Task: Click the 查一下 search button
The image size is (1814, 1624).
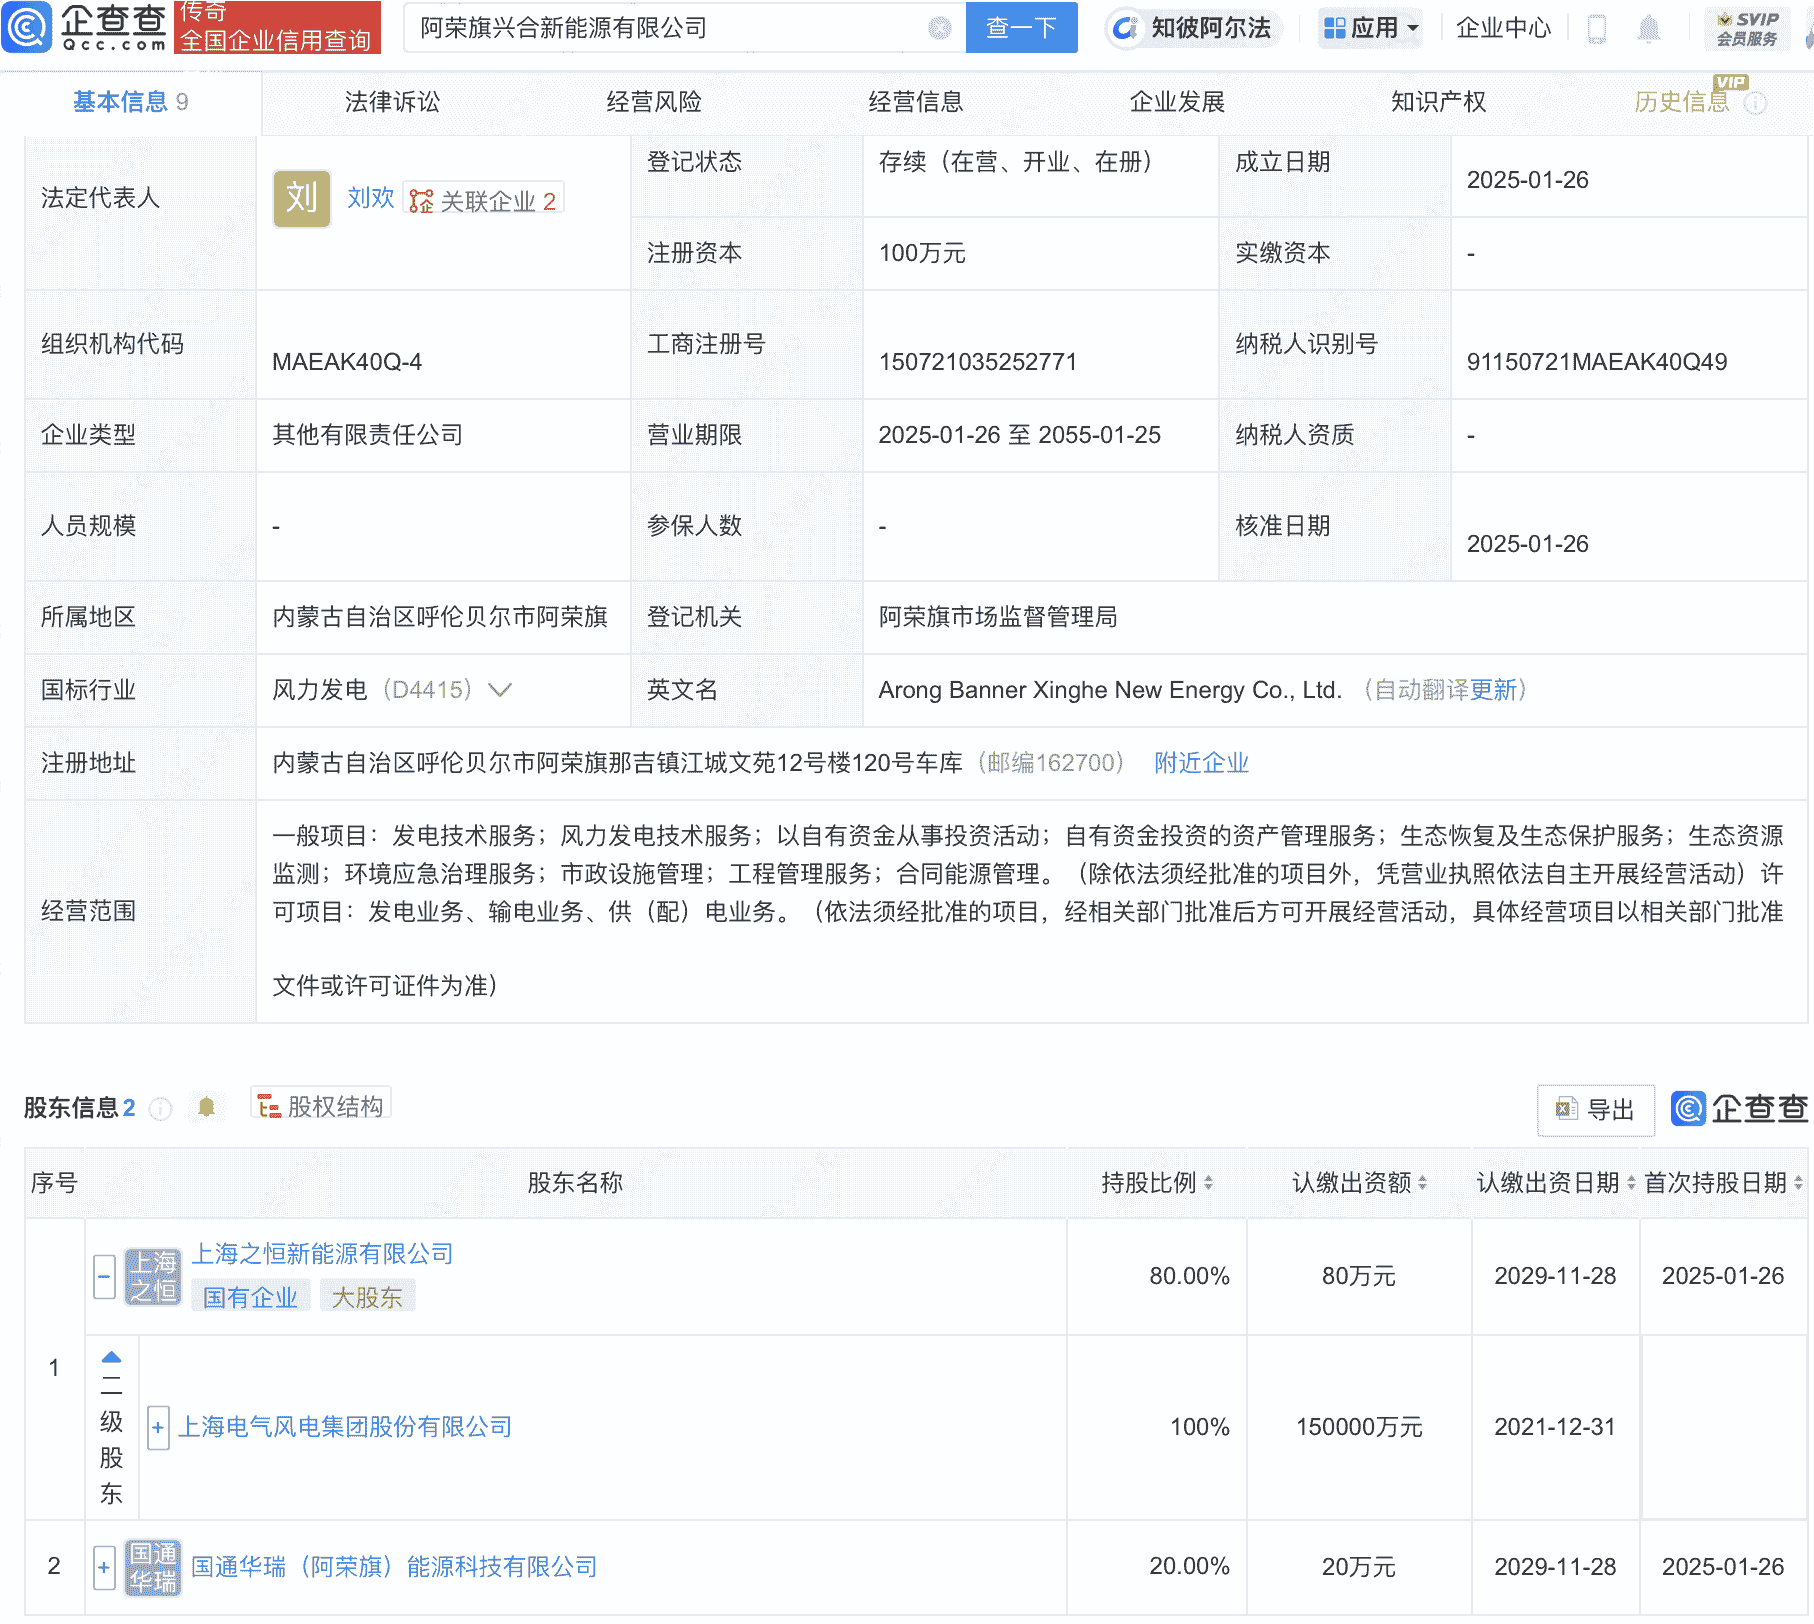Action: 1021,28
